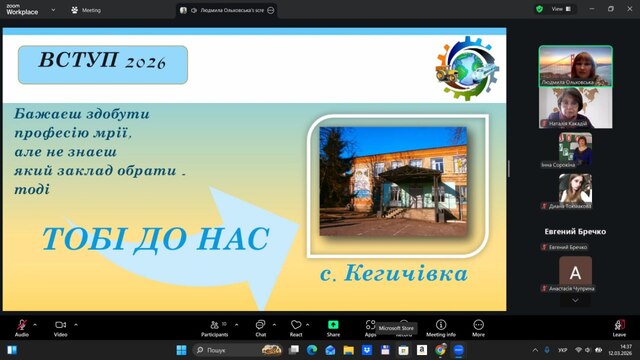Expand the Participants options chevron
Image resolution: width=640 pixels, height=360 pixels.
point(236,325)
